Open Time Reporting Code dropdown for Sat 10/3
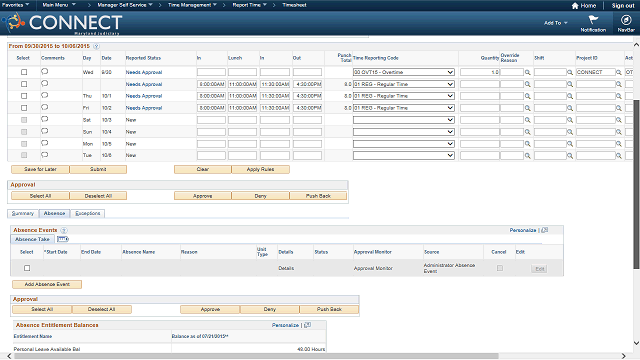Image resolution: width=640 pixels, height=360 pixels. tap(404, 120)
